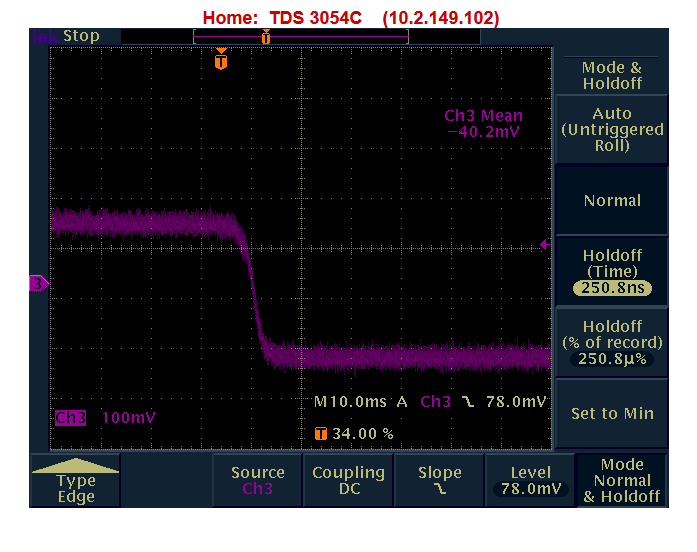
Task: Click the falling slope icon in Slope menu
Action: pos(439,490)
